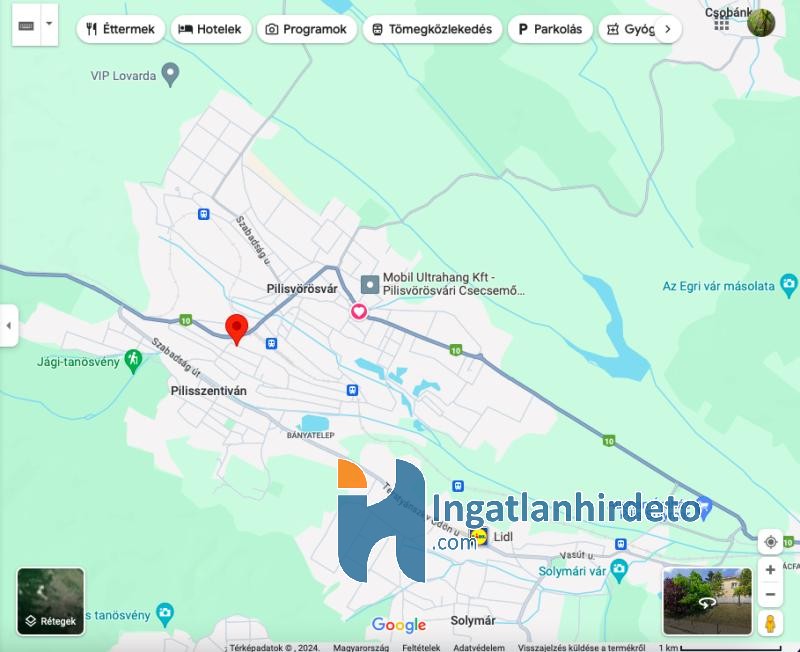800x652 pixels.
Task: Open the Google account profile avatar
Action: 761,23
